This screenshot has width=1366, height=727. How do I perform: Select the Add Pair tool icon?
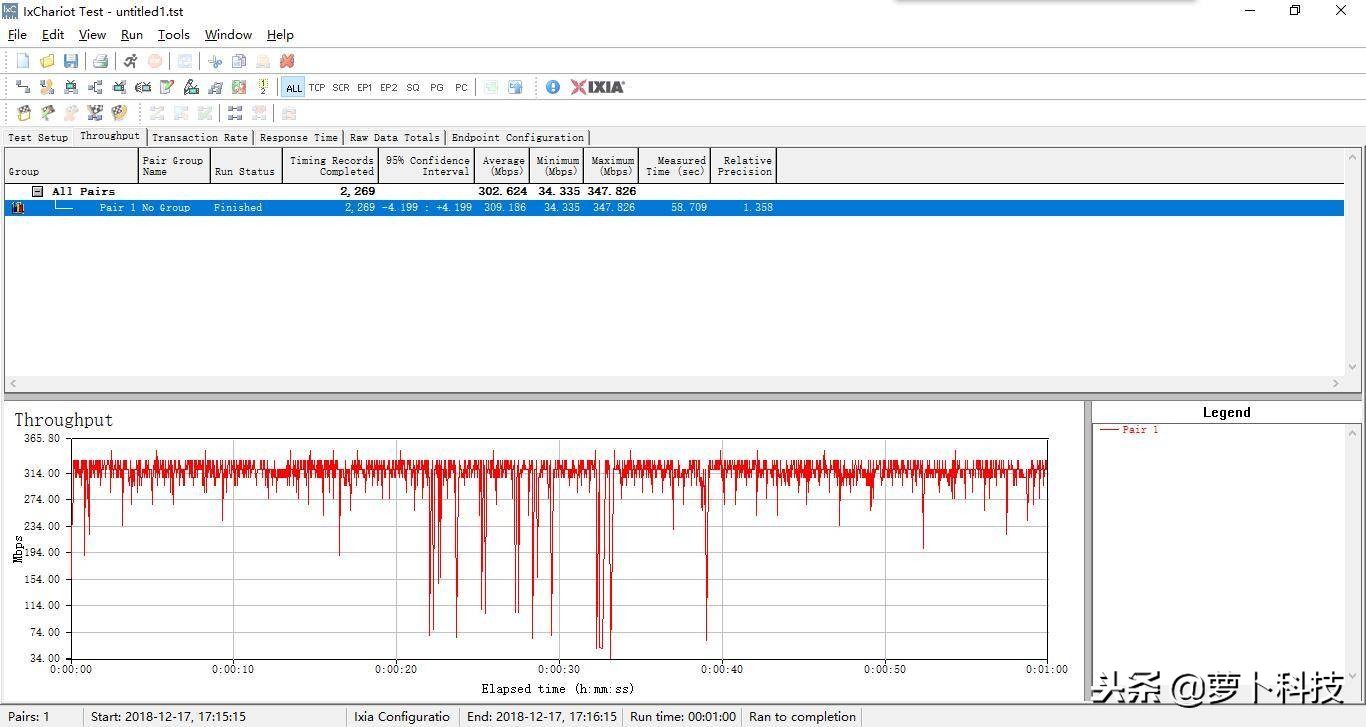pyautogui.click(x=22, y=87)
